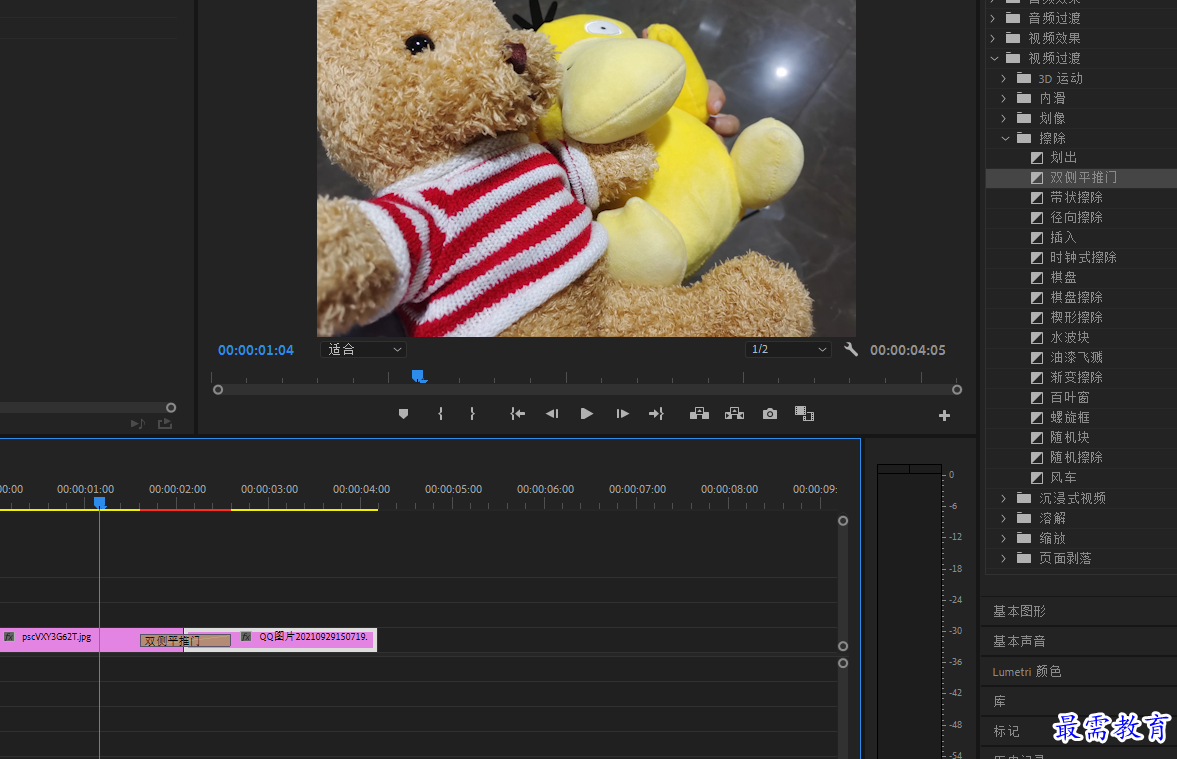Viewport: 1177px width, 759px height.
Task: Click the blue 00:00:01:04 timecode field
Action: pyautogui.click(x=256, y=350)
